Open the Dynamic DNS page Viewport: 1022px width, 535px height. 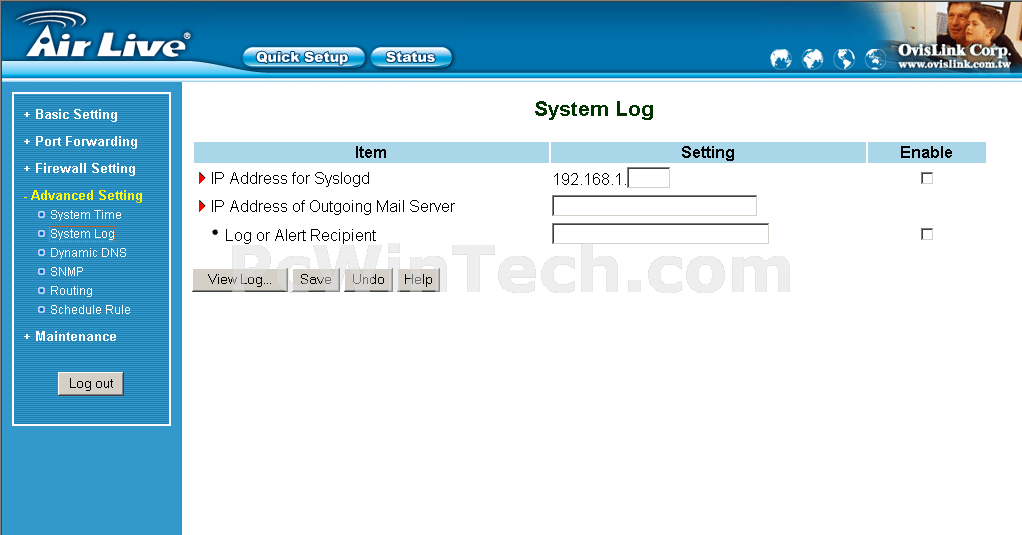(88, 252)
